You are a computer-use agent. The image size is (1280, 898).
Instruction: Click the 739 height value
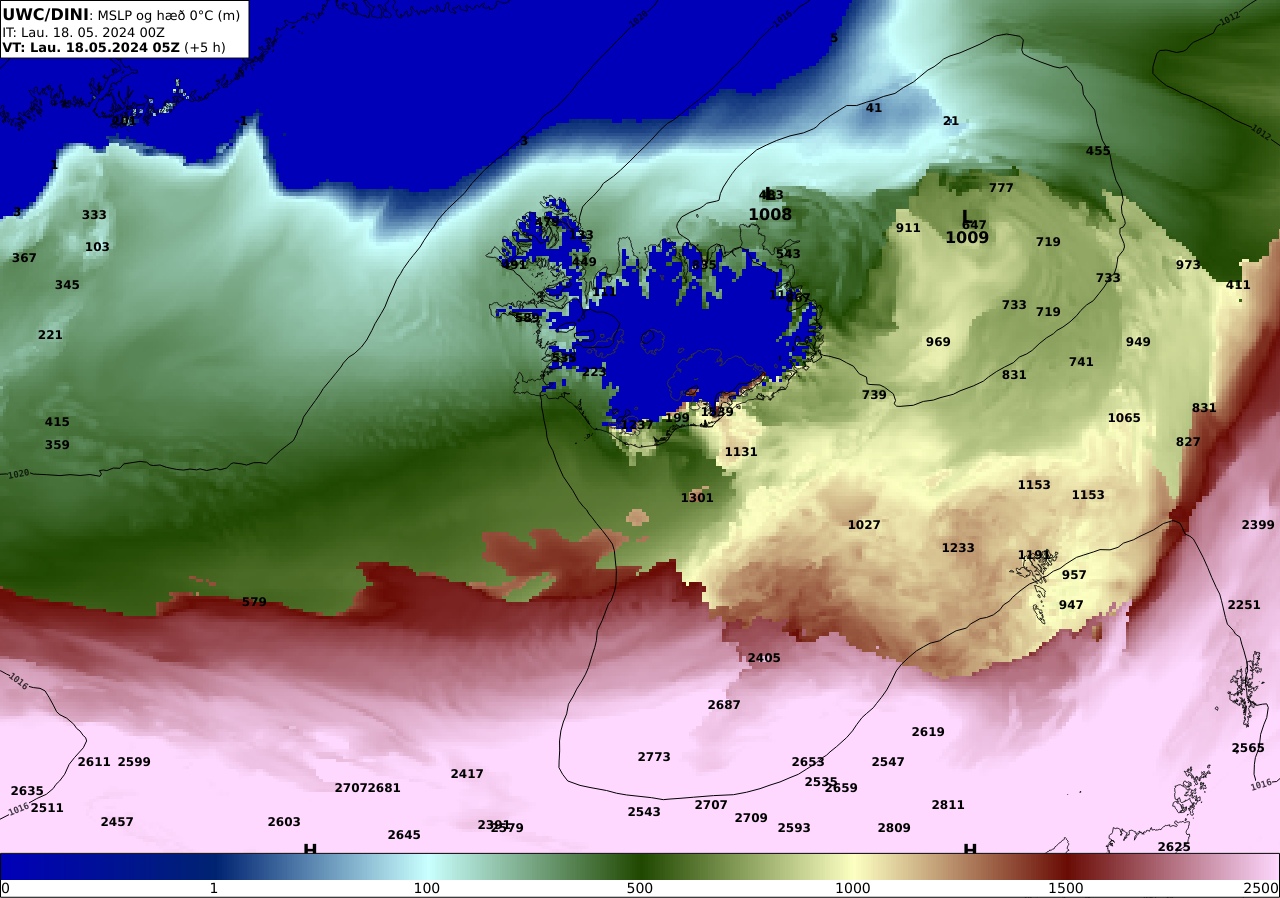[x=874, y=395]
